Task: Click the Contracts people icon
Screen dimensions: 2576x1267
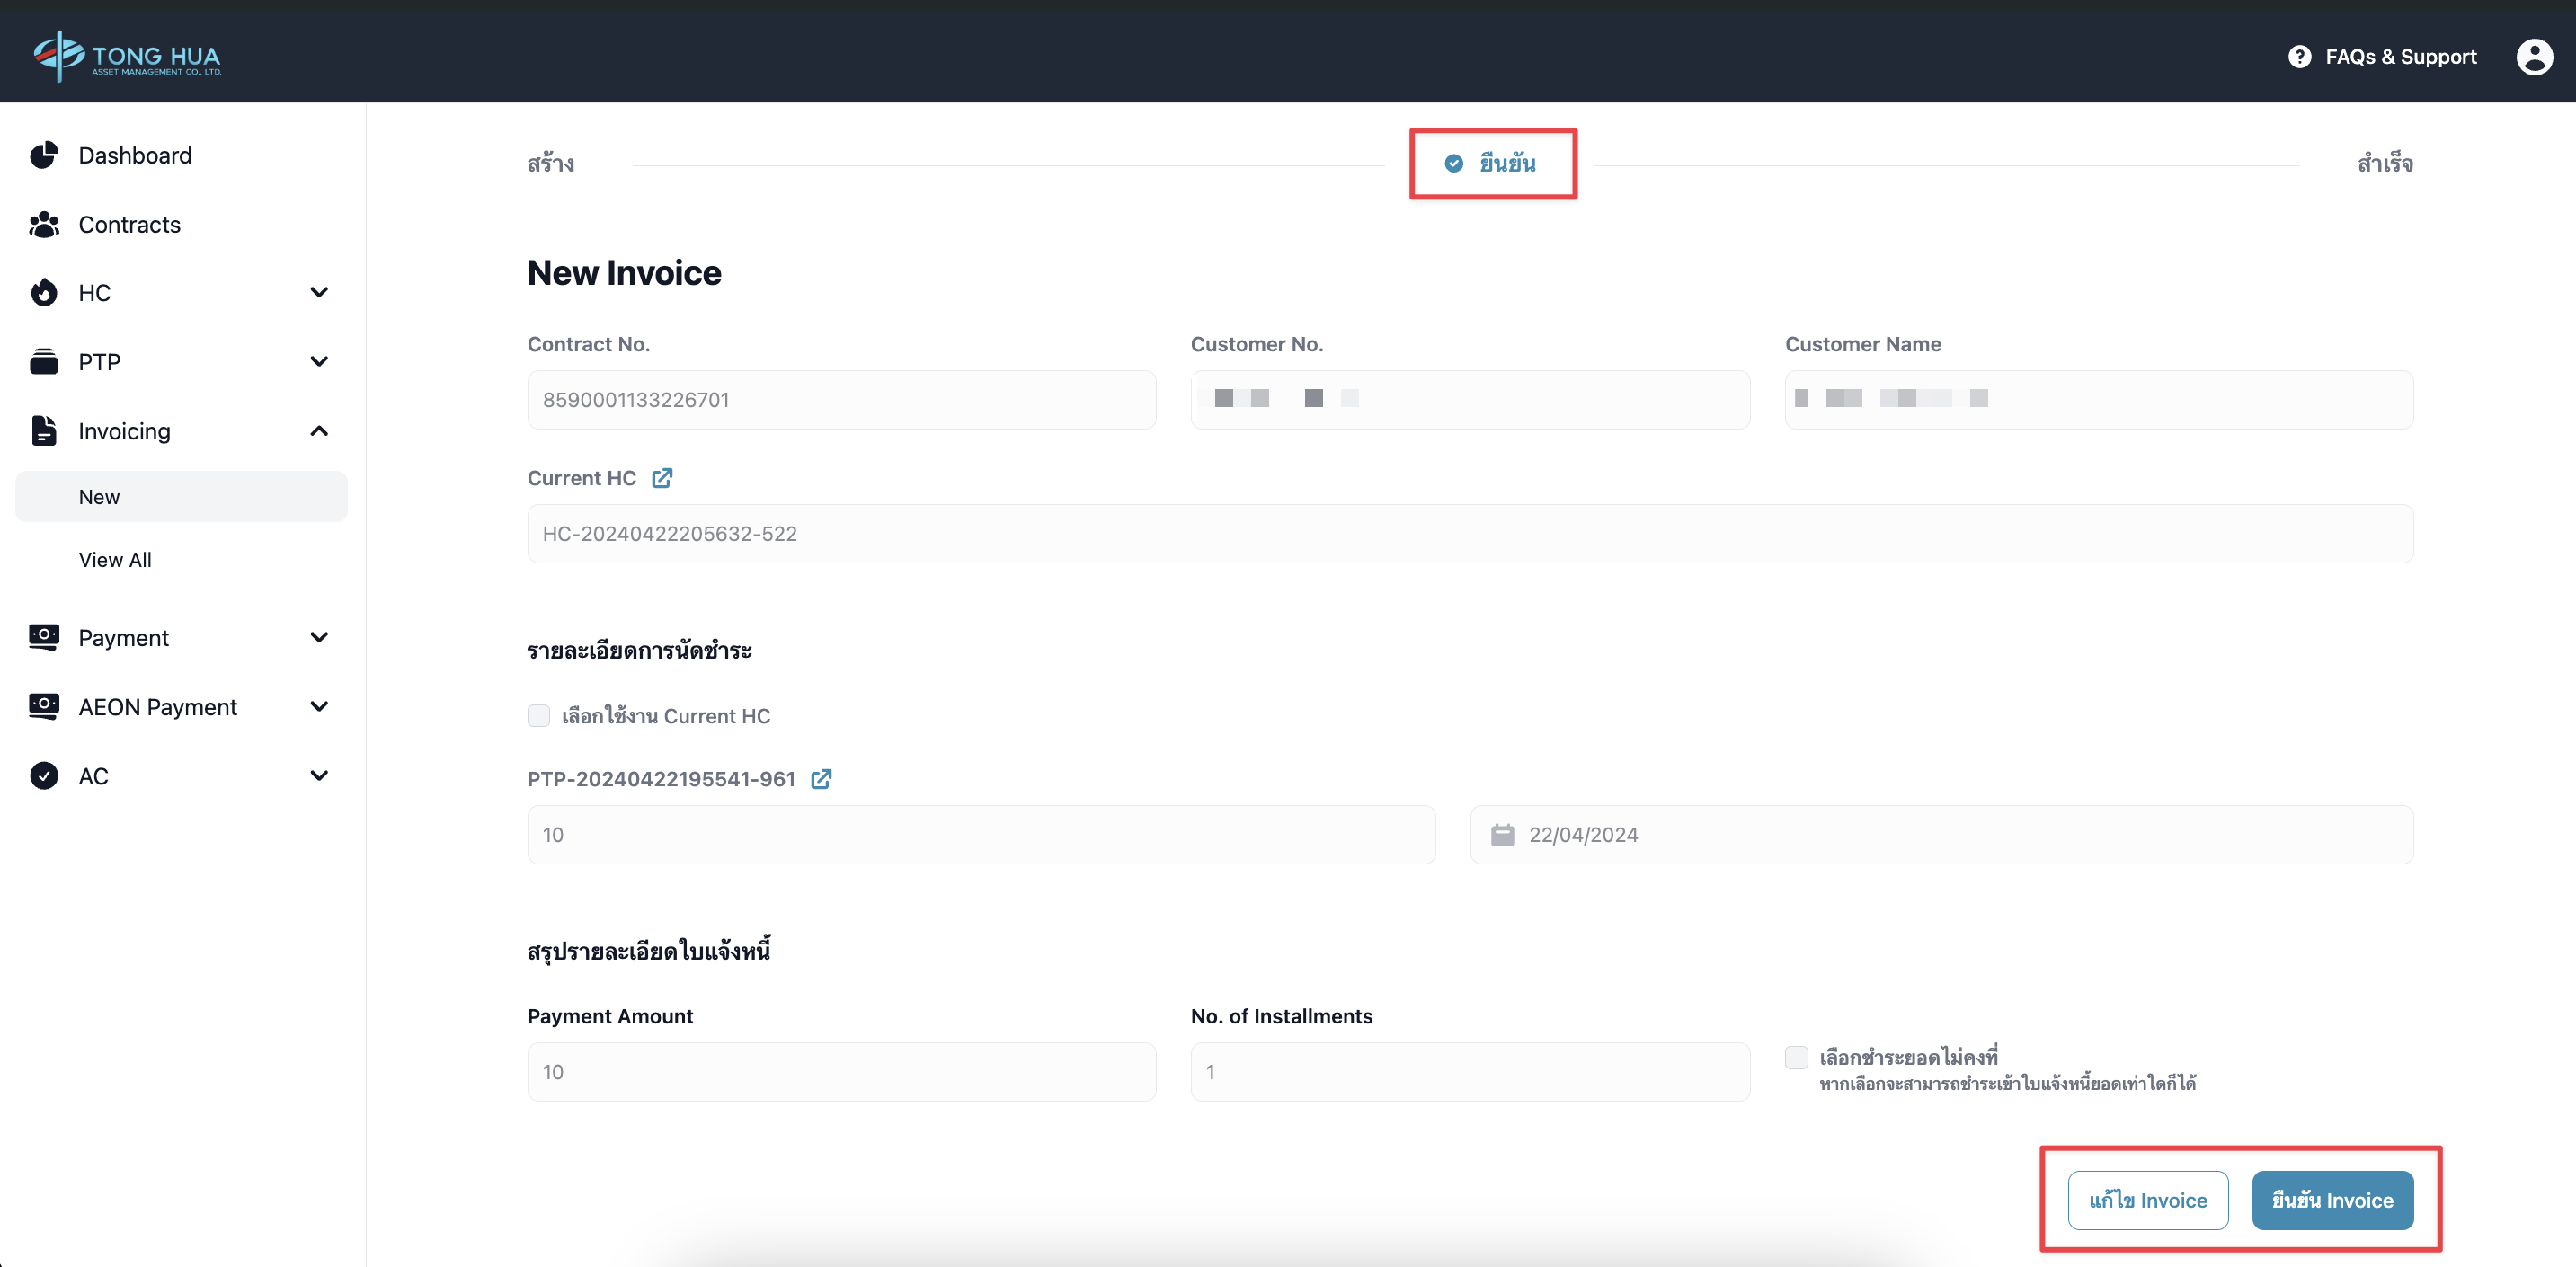Action: point(44,224)
